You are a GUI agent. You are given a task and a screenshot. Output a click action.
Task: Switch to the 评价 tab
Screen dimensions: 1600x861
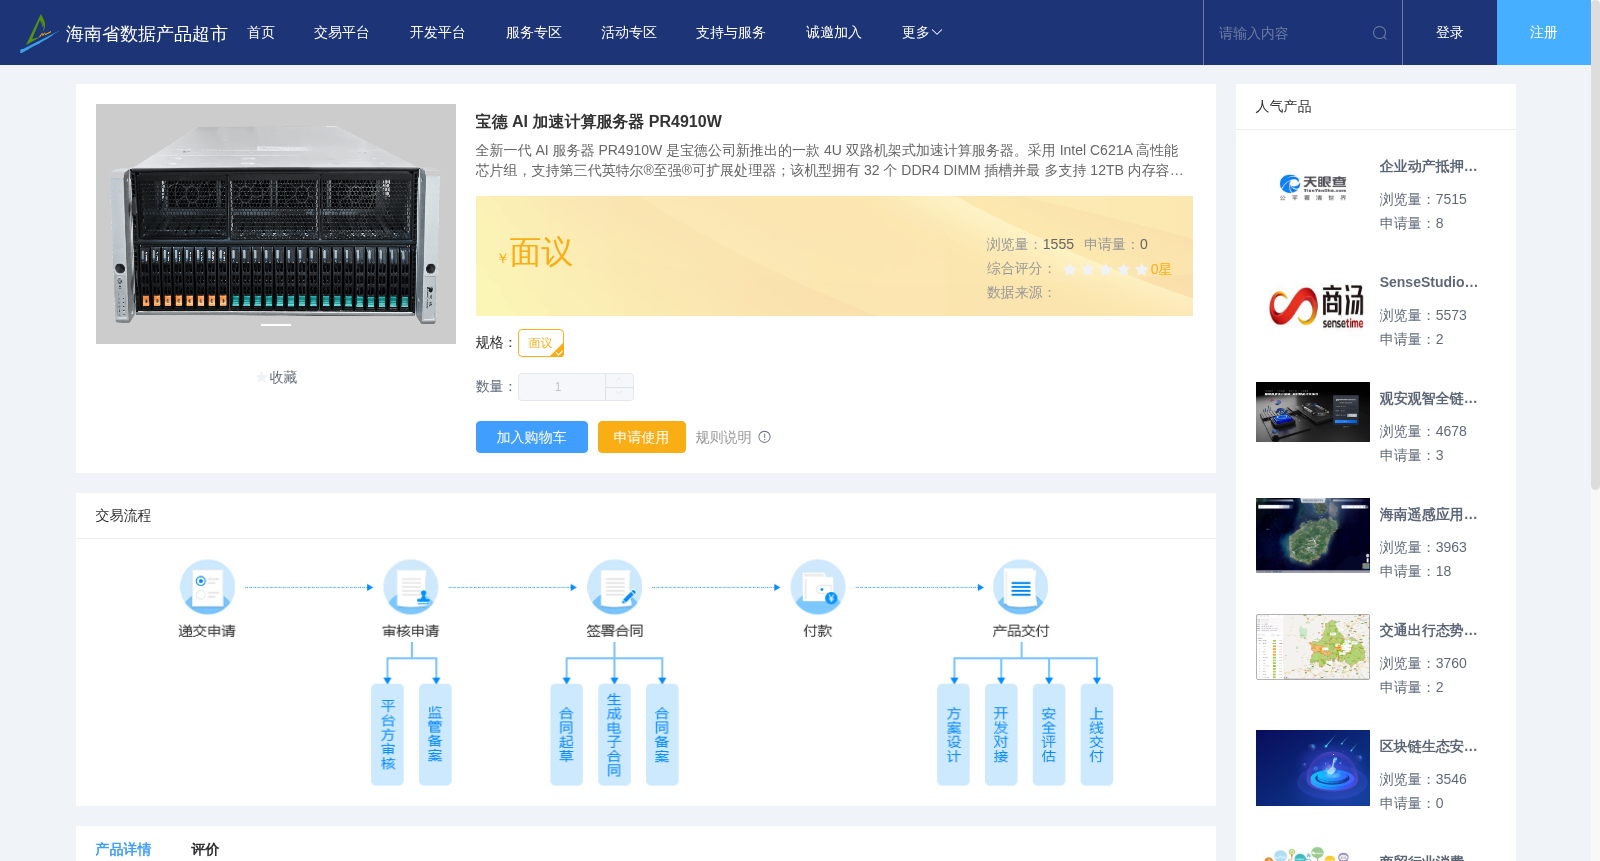[x=205, y=849]
